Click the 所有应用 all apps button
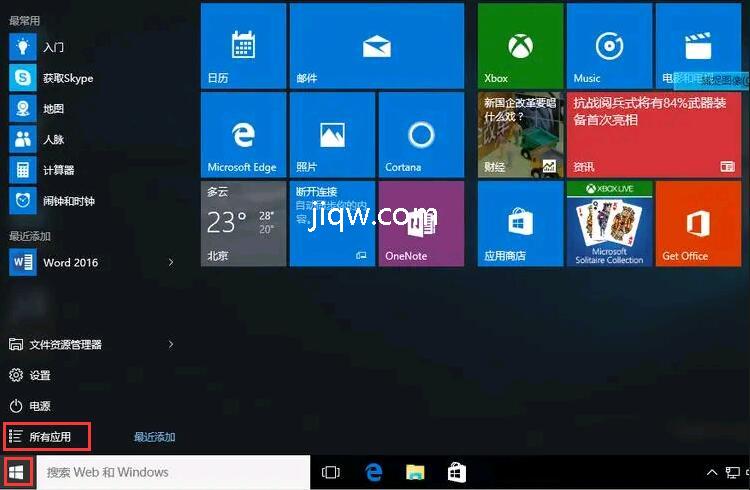750x490 pixels. 48,437
